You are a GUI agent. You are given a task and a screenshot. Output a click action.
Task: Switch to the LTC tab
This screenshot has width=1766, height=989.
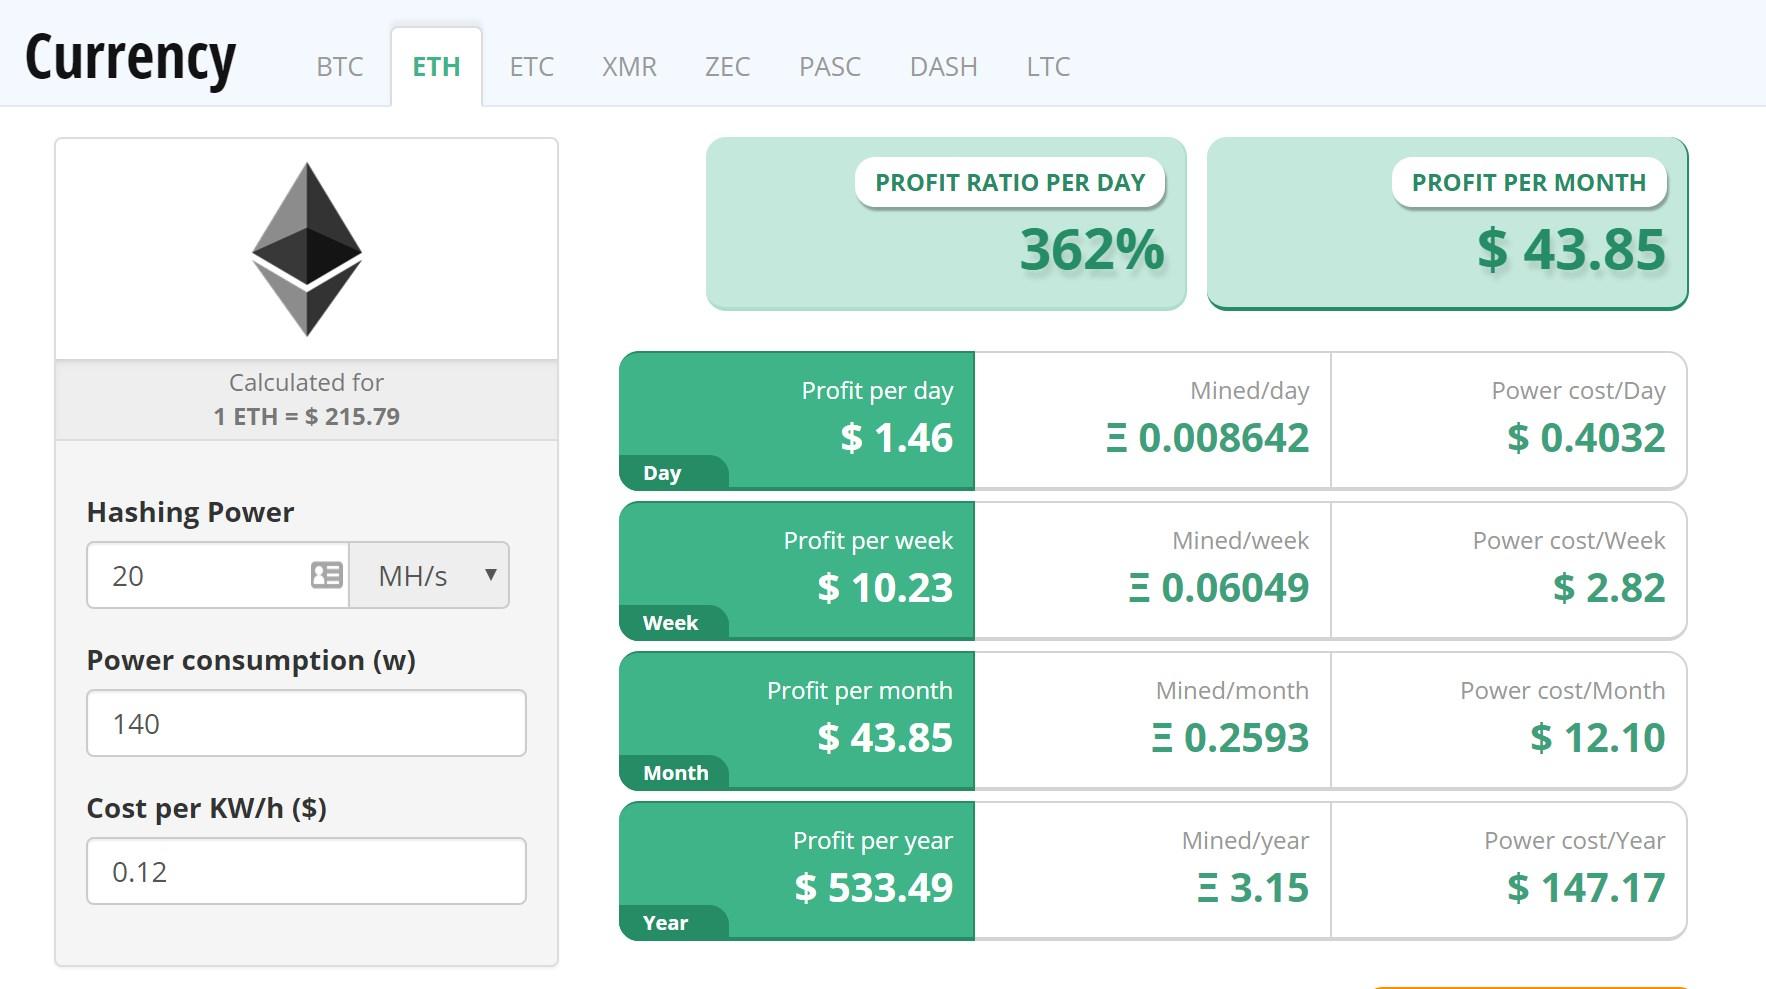(1048, 67)
